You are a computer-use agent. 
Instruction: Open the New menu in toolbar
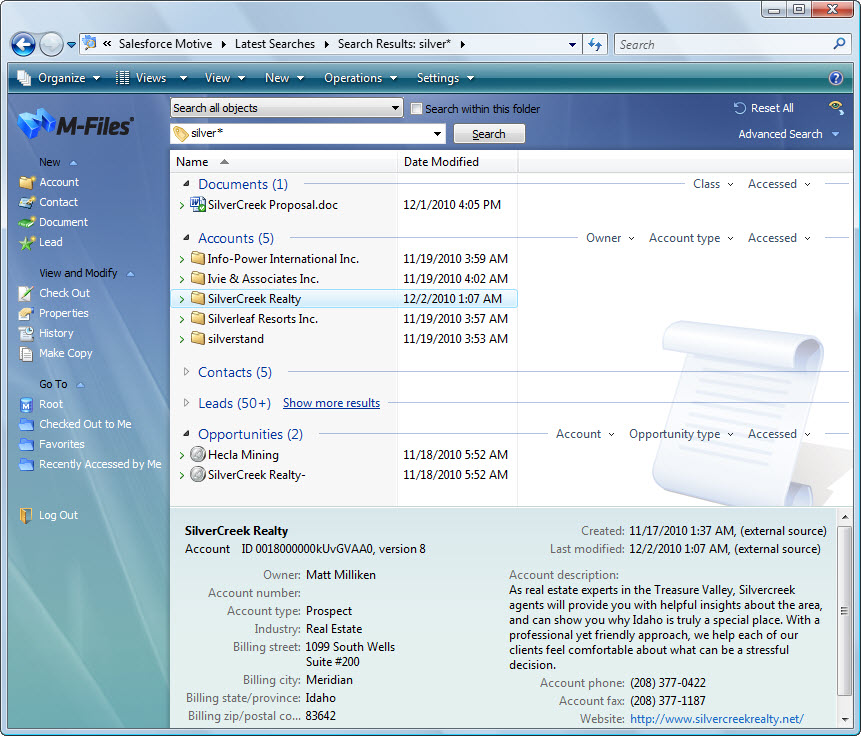click(284, 78)
